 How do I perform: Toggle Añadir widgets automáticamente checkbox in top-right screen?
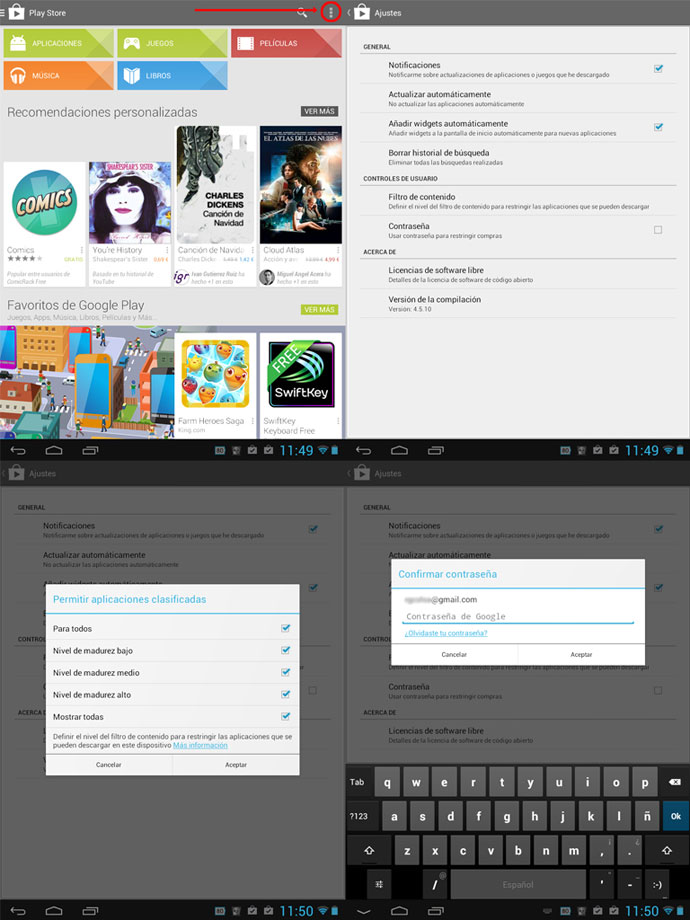point(658,127)
